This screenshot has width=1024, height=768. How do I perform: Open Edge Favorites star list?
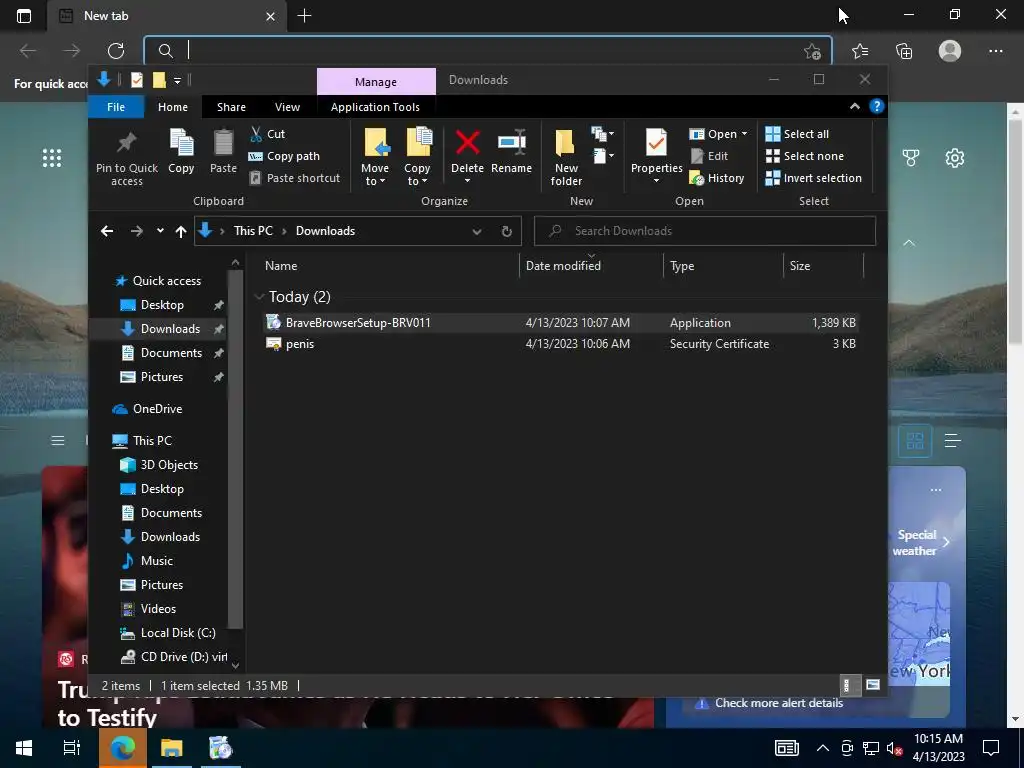coord(860,50)
